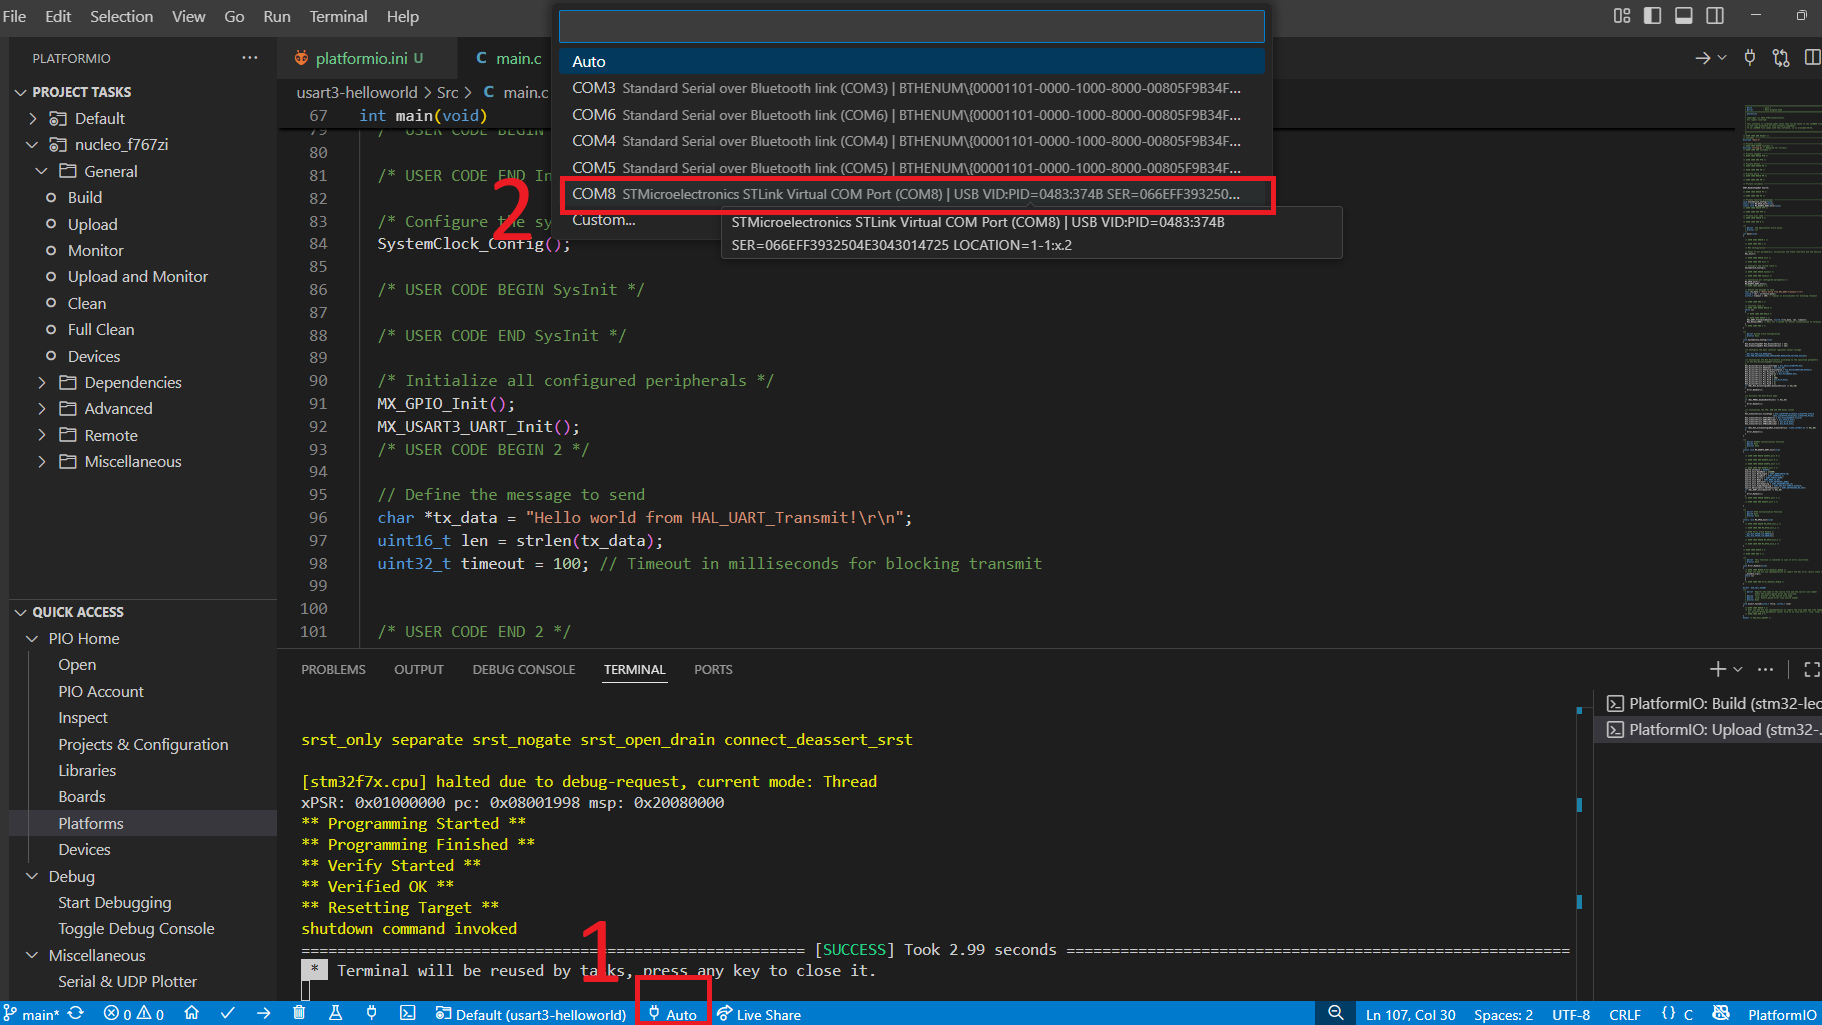Run the Upload and Monitor task
1822x1025 pixels.
(137, 277)
